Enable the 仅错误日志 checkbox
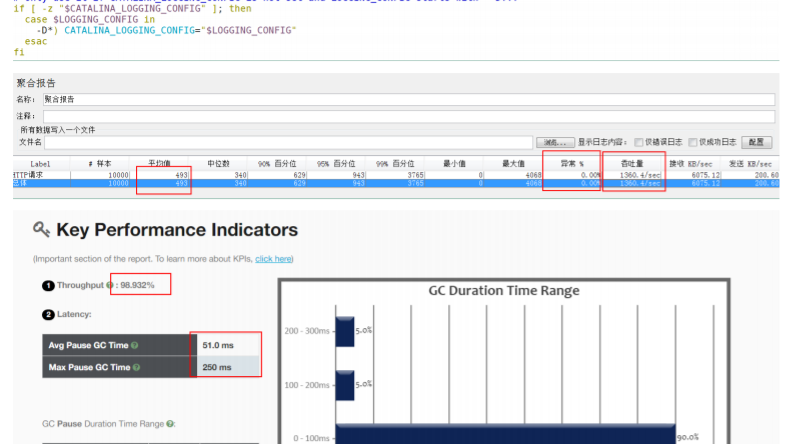The height and width of the screenshot is (444, 786). click(639, 142)
